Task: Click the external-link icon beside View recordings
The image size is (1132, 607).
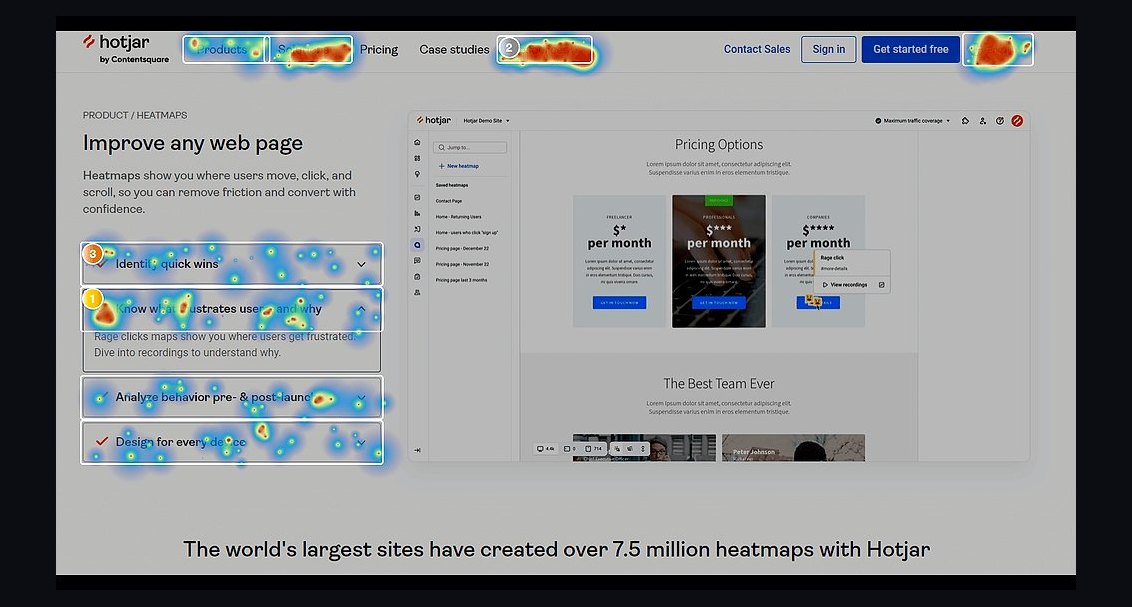Action: pyautogui.click(x=881, y=284)
